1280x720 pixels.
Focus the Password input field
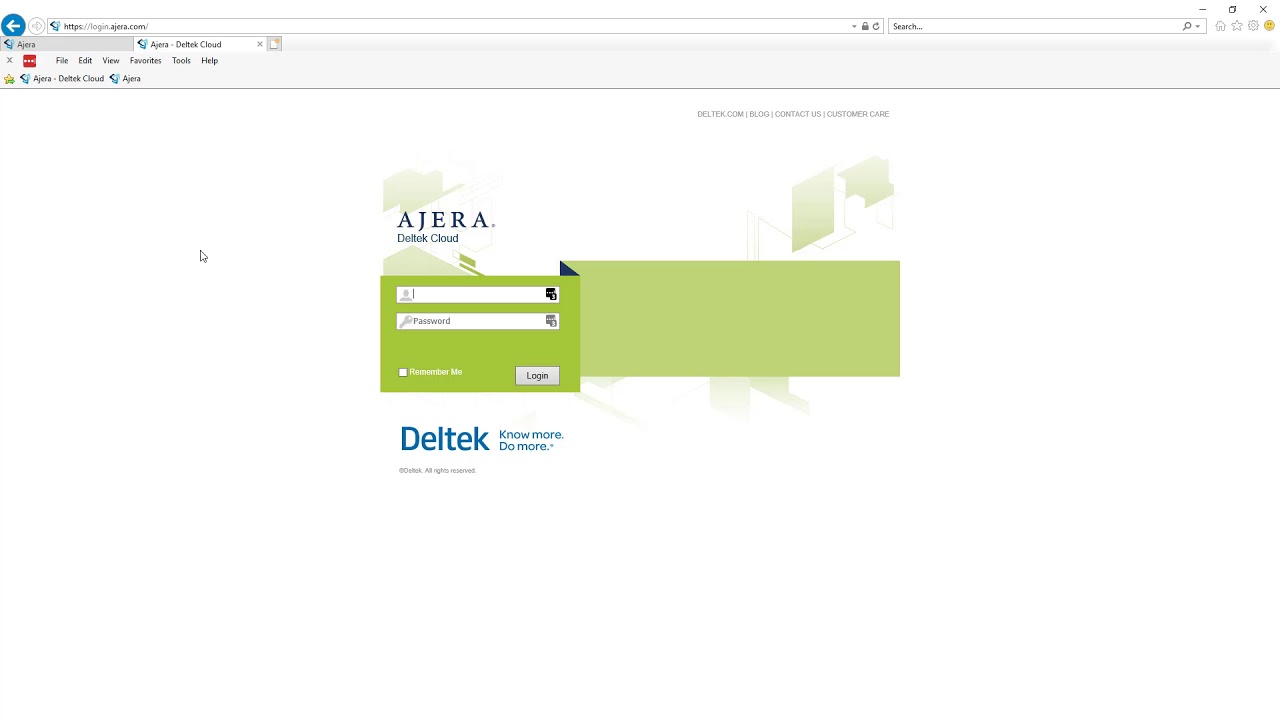(478, 321)
